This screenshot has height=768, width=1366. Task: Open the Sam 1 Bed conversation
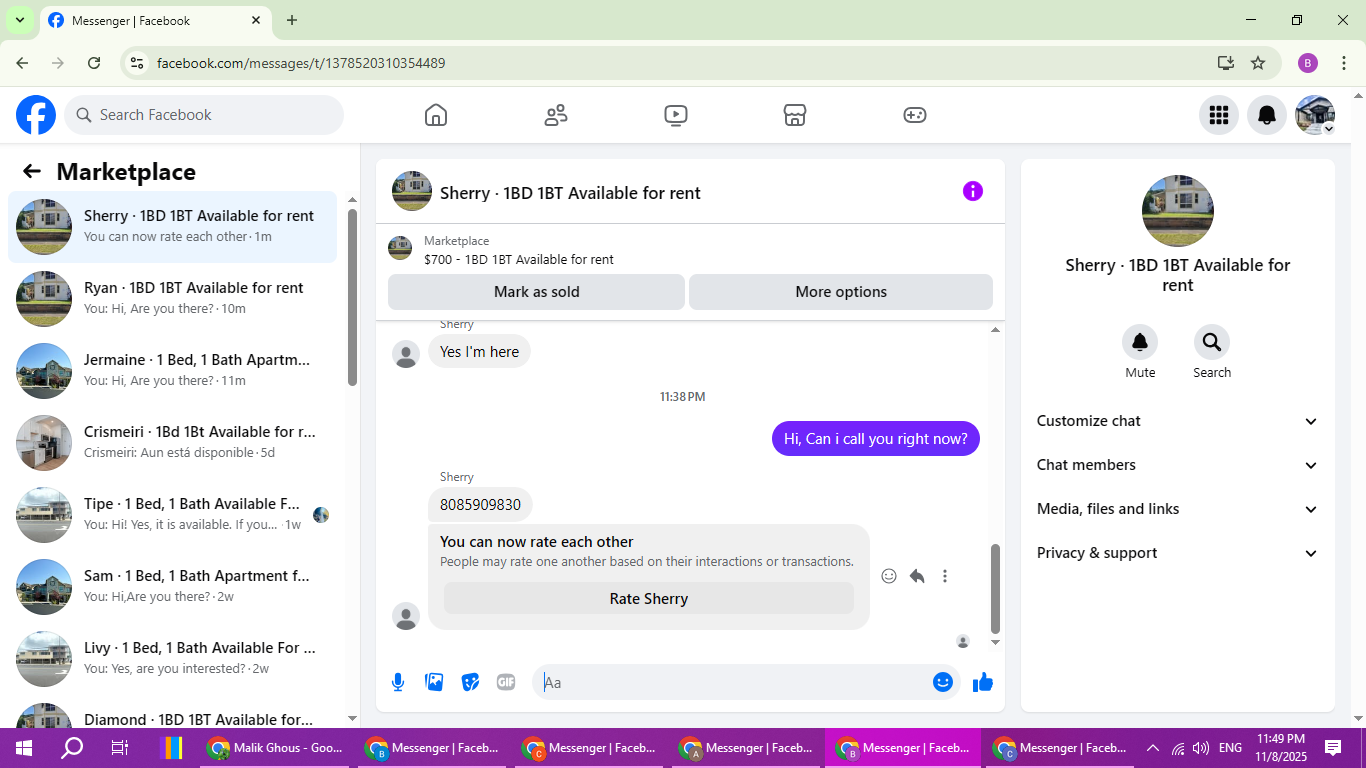[173, 587]
